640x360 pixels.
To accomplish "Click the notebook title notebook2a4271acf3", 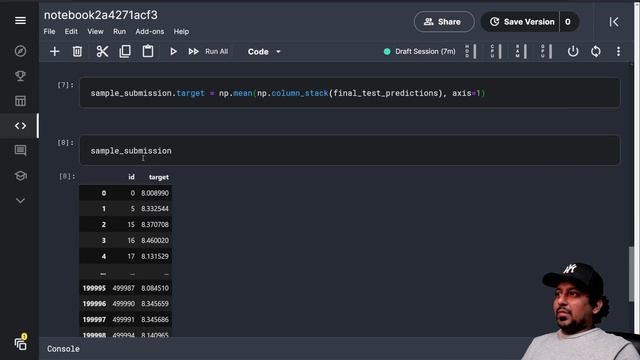I will pyautogui.click(x=101, y=15).
